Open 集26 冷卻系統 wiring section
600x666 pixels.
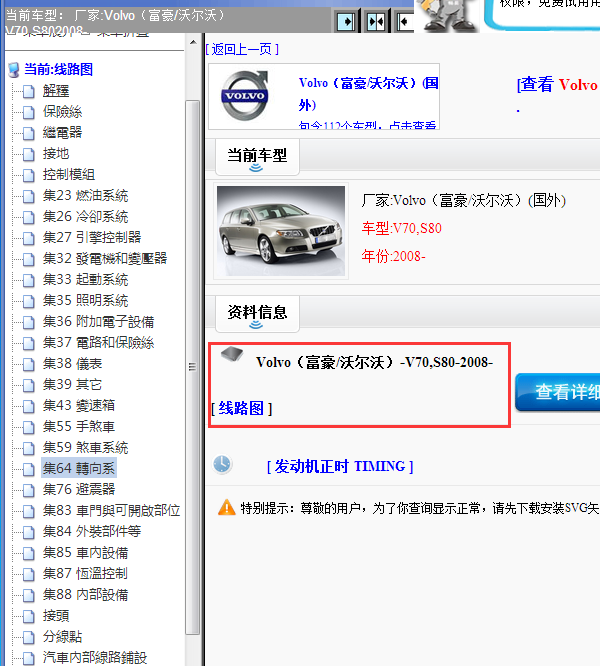click(x=85, y=217)
